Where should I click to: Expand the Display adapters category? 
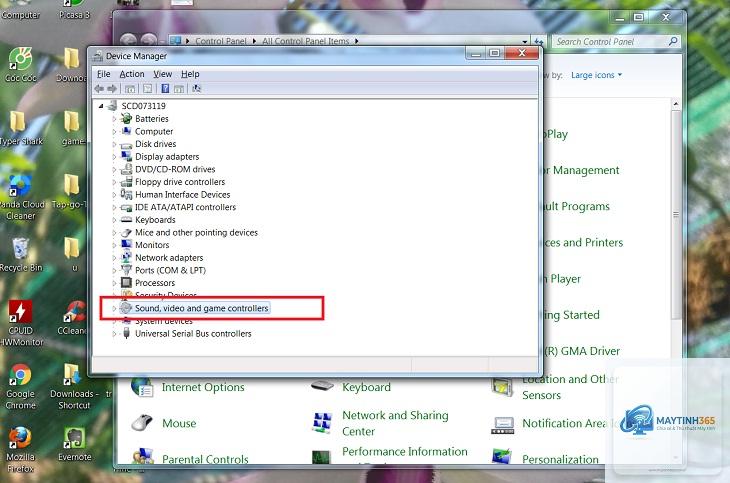pyautogui.click(x=114, y=157)
